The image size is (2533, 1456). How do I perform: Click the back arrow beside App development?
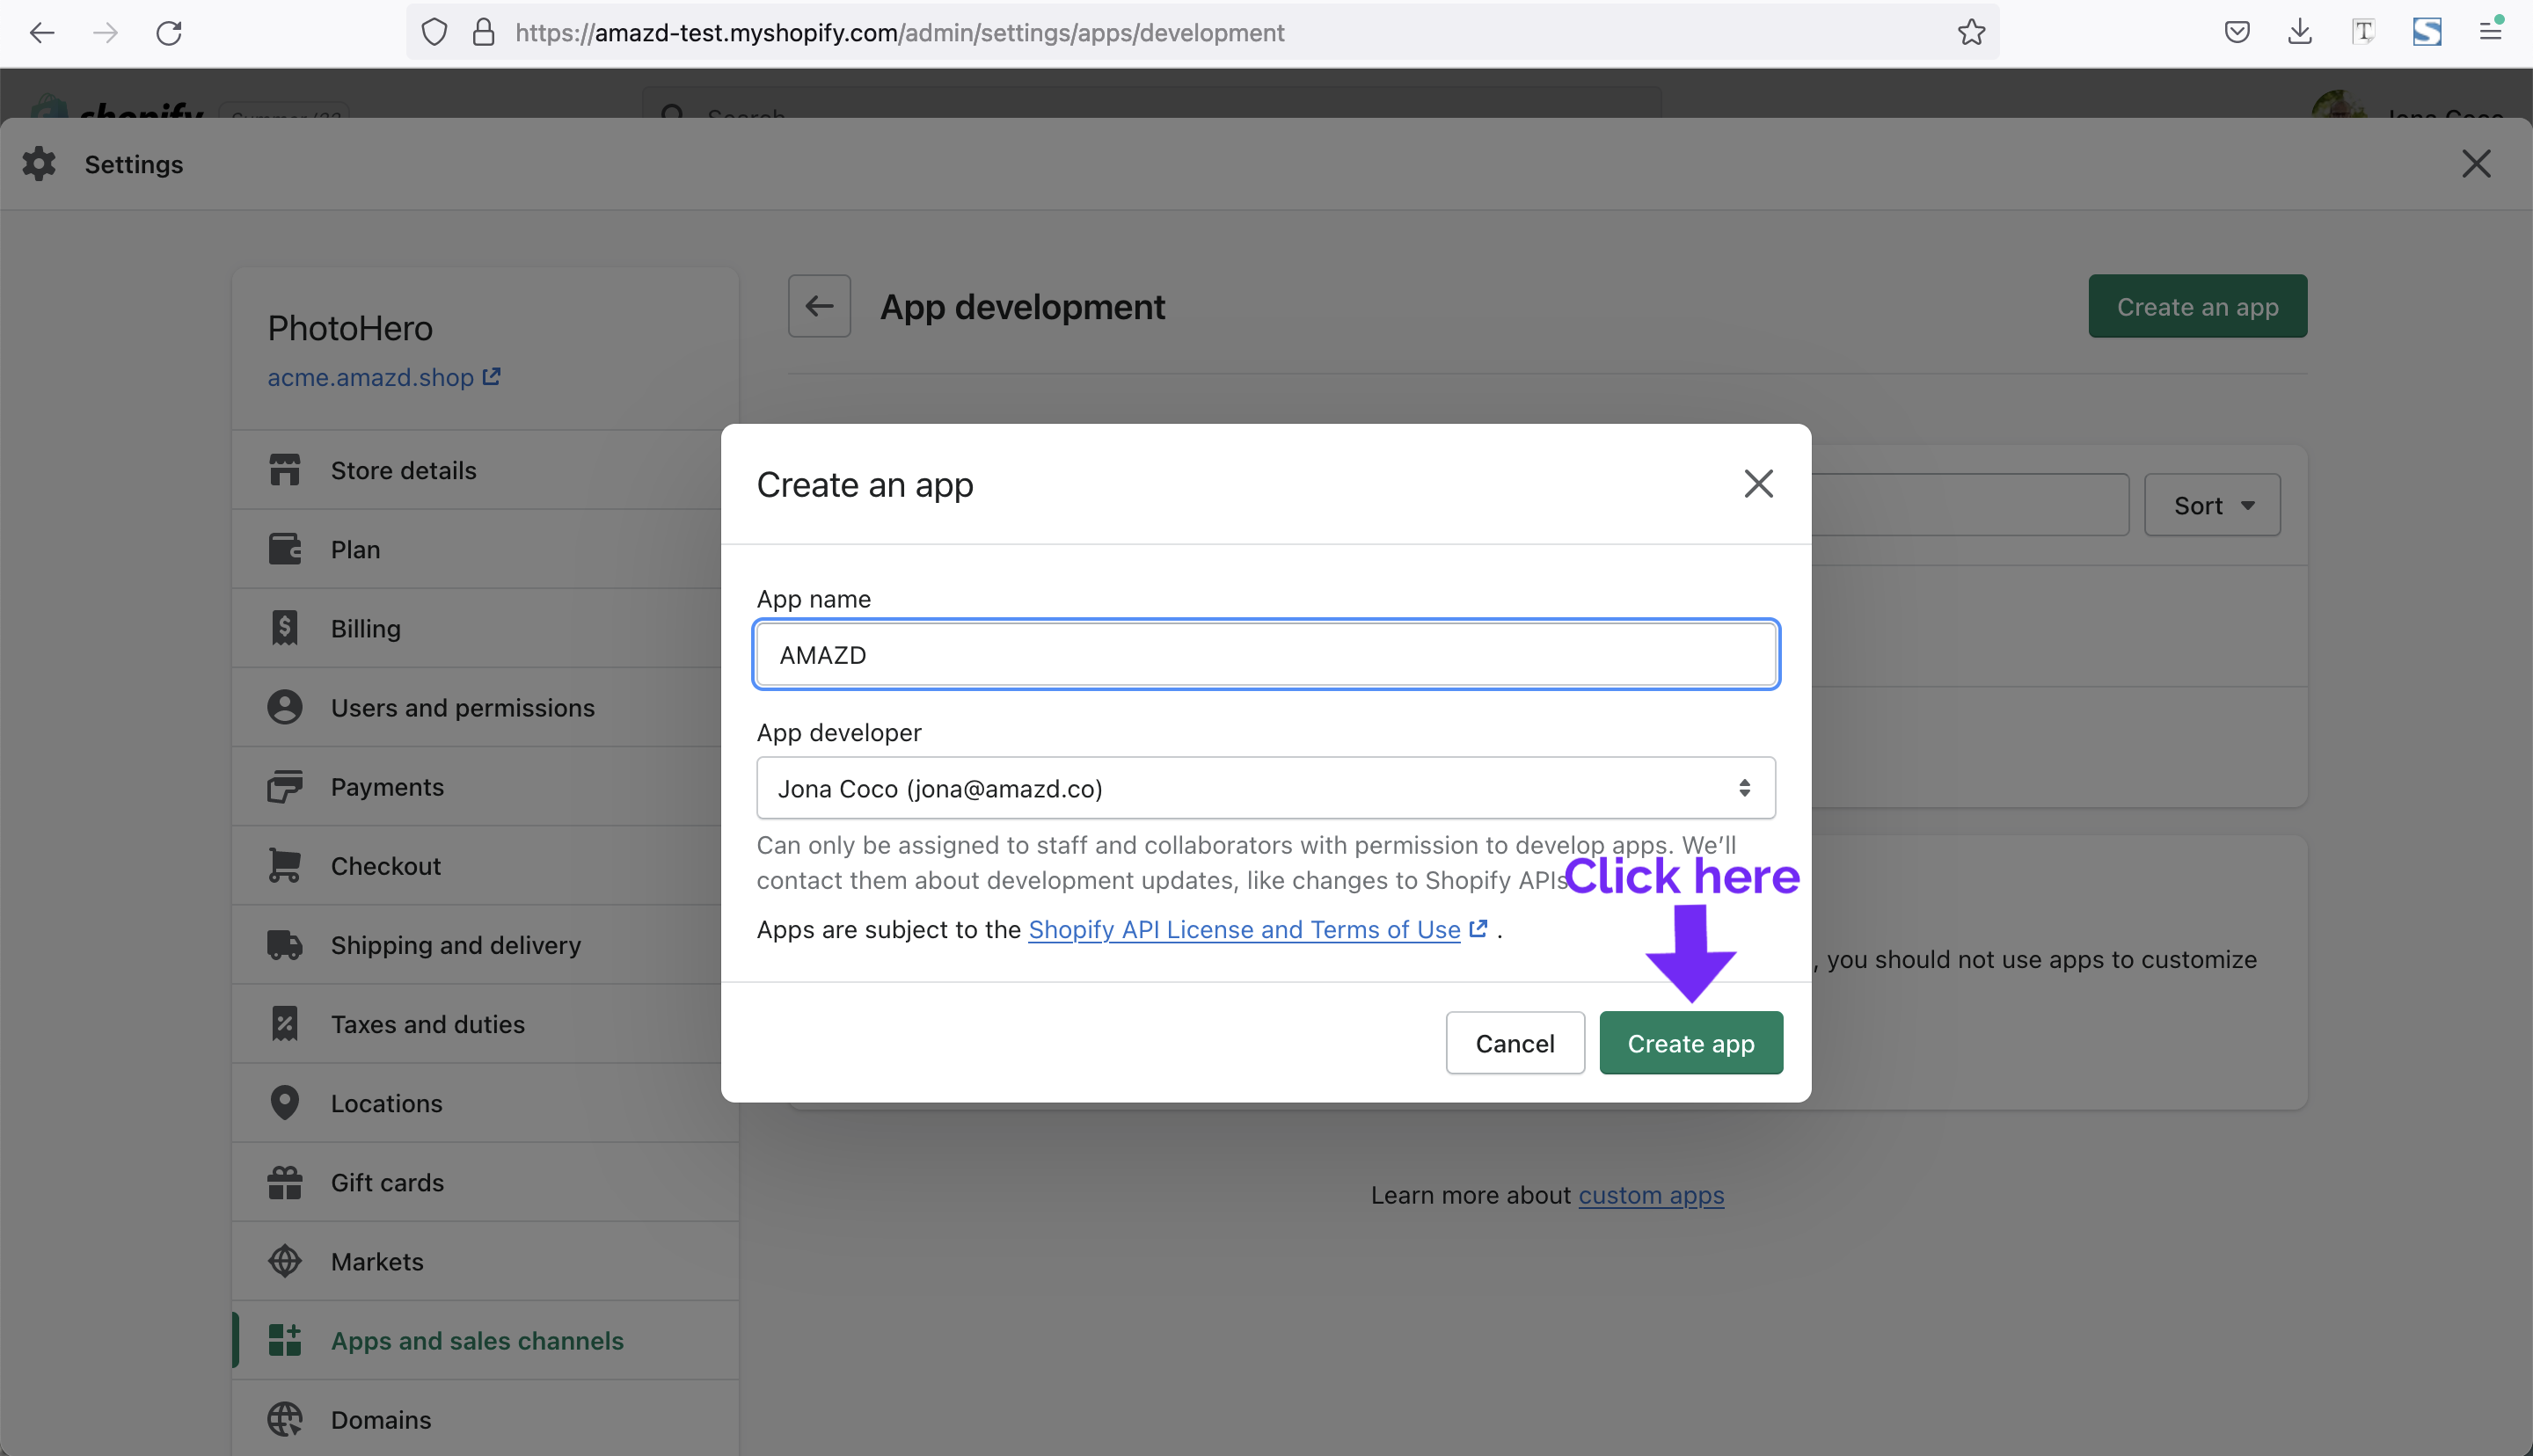[819, 306]
